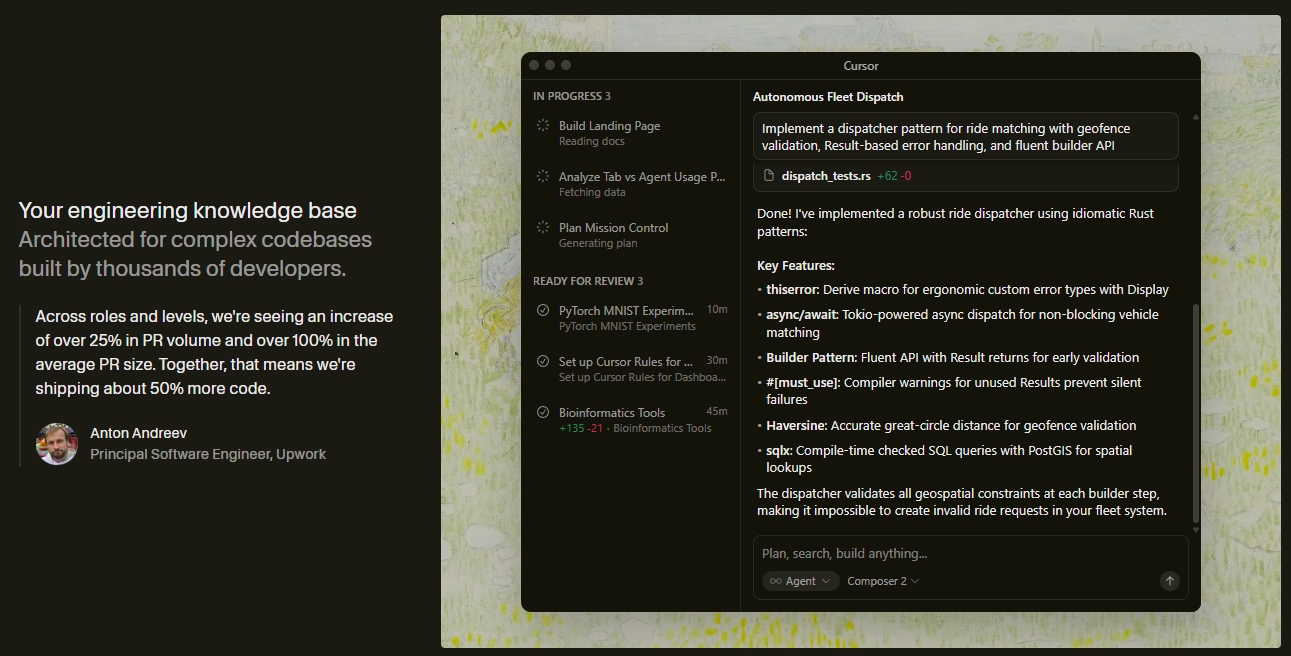Expand the Composer 2 model dropdown
This screenshot has width=1291, height=656.
click(x=882, y=581)
